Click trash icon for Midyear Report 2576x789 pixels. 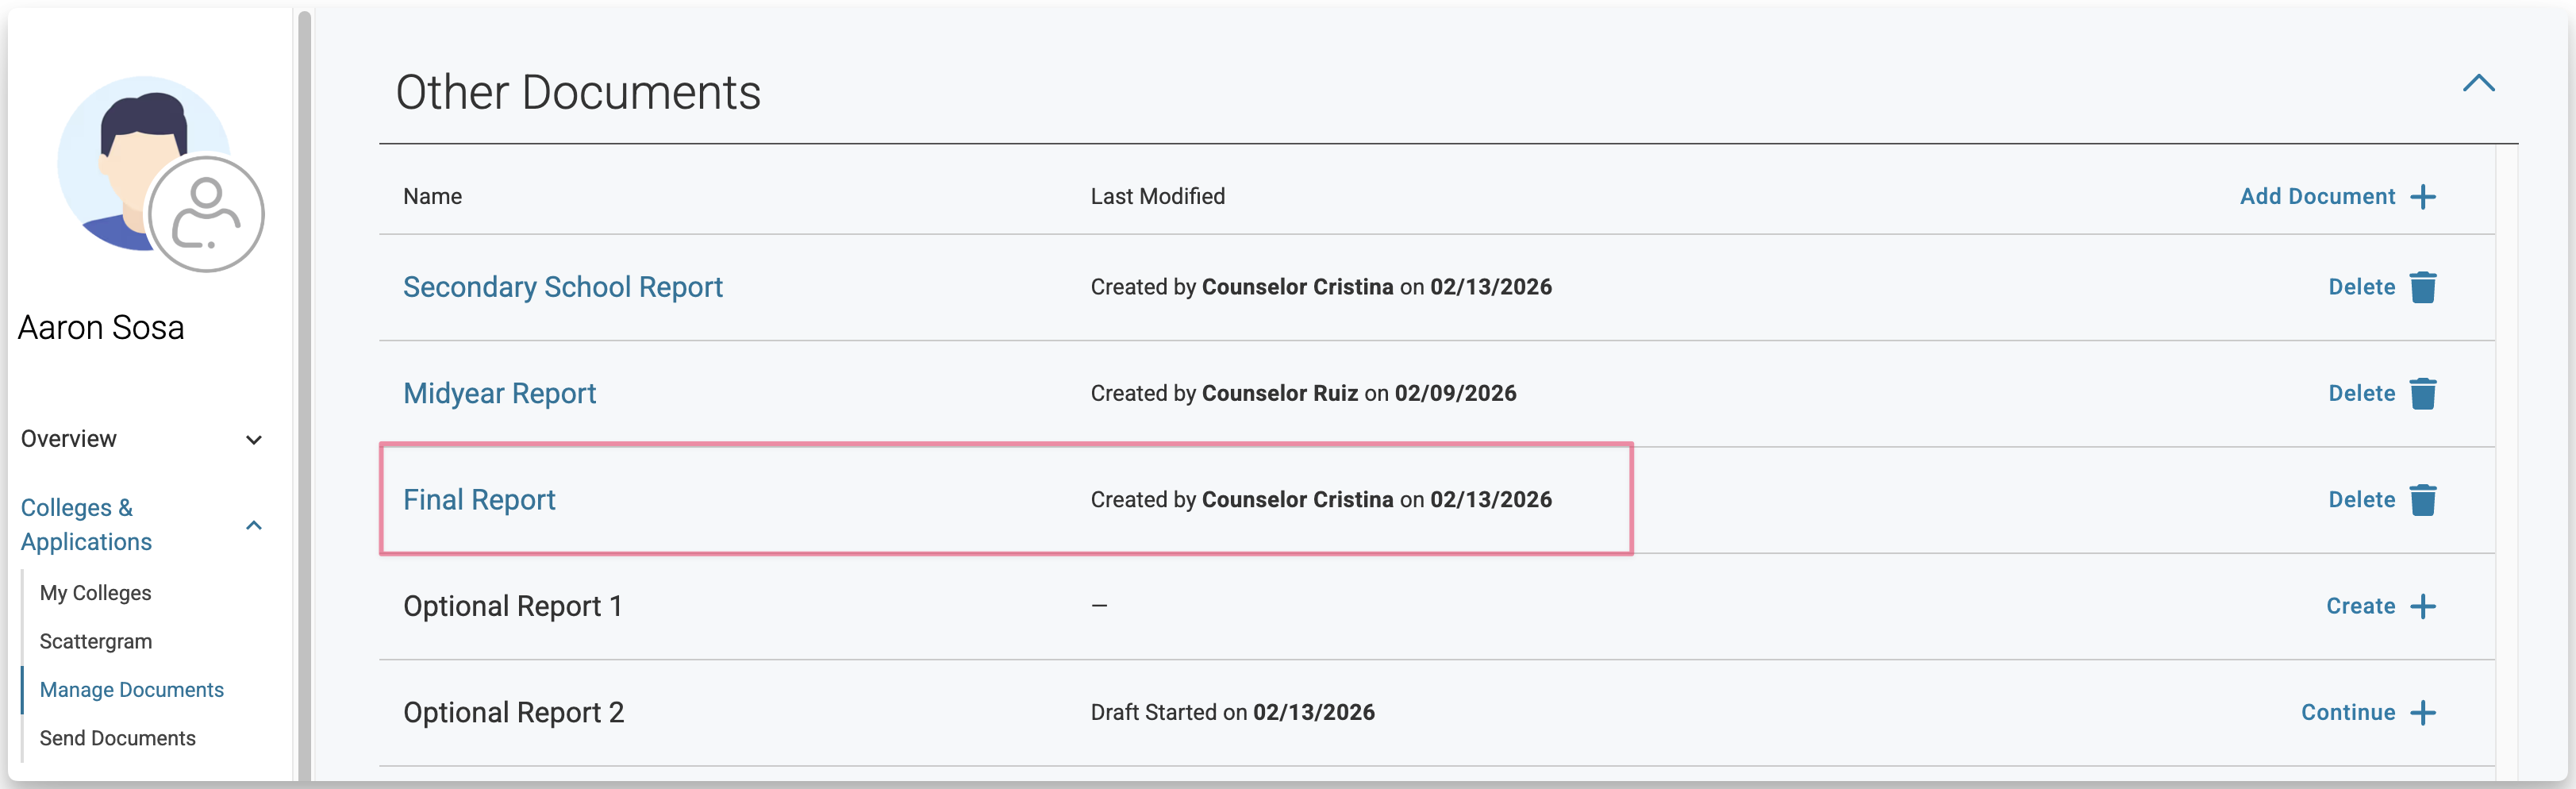pos(2422,394)
